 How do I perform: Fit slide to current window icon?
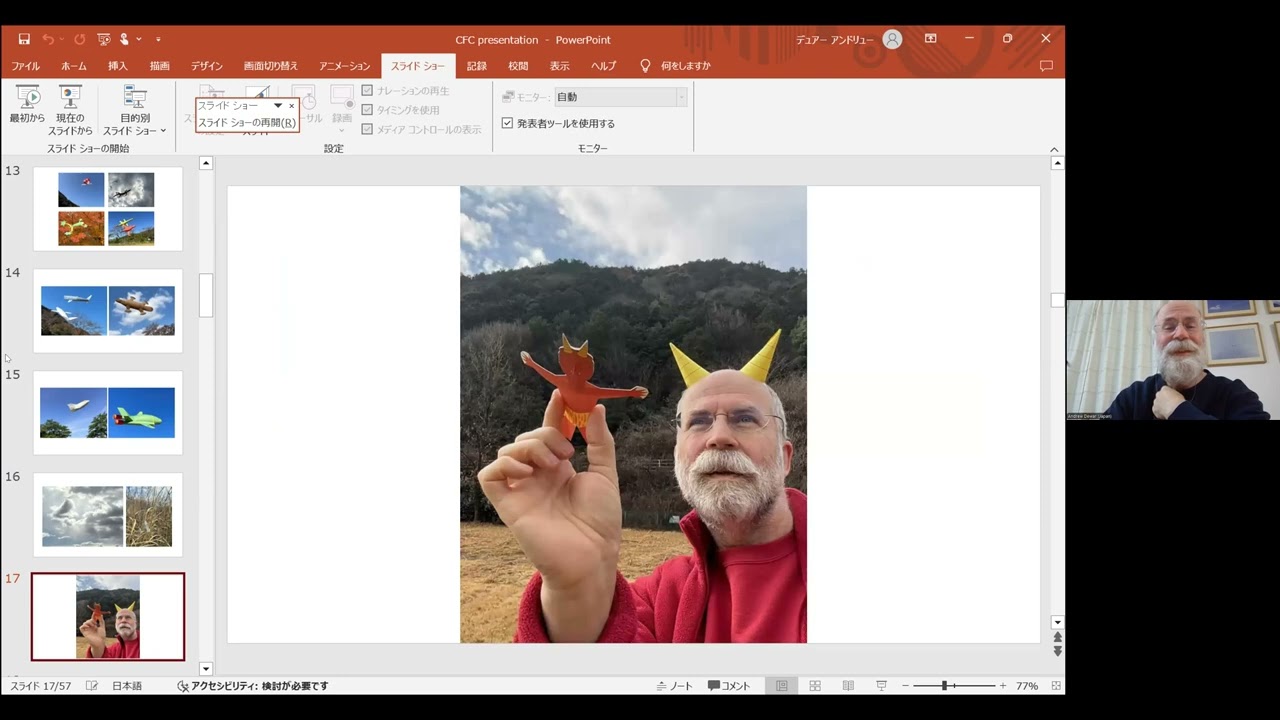tap(1056, 686)
